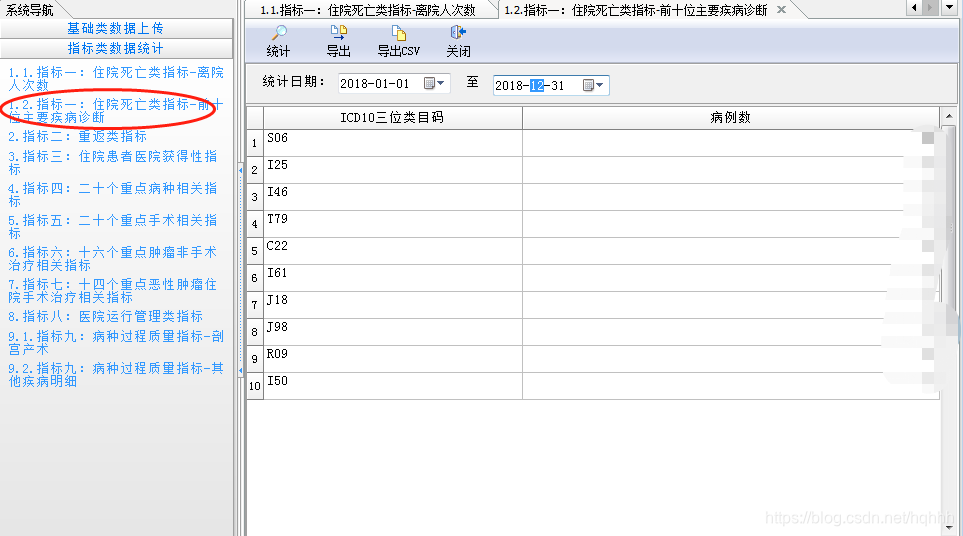Switch to tab 1.1 离院人次数

click(368, 10)
